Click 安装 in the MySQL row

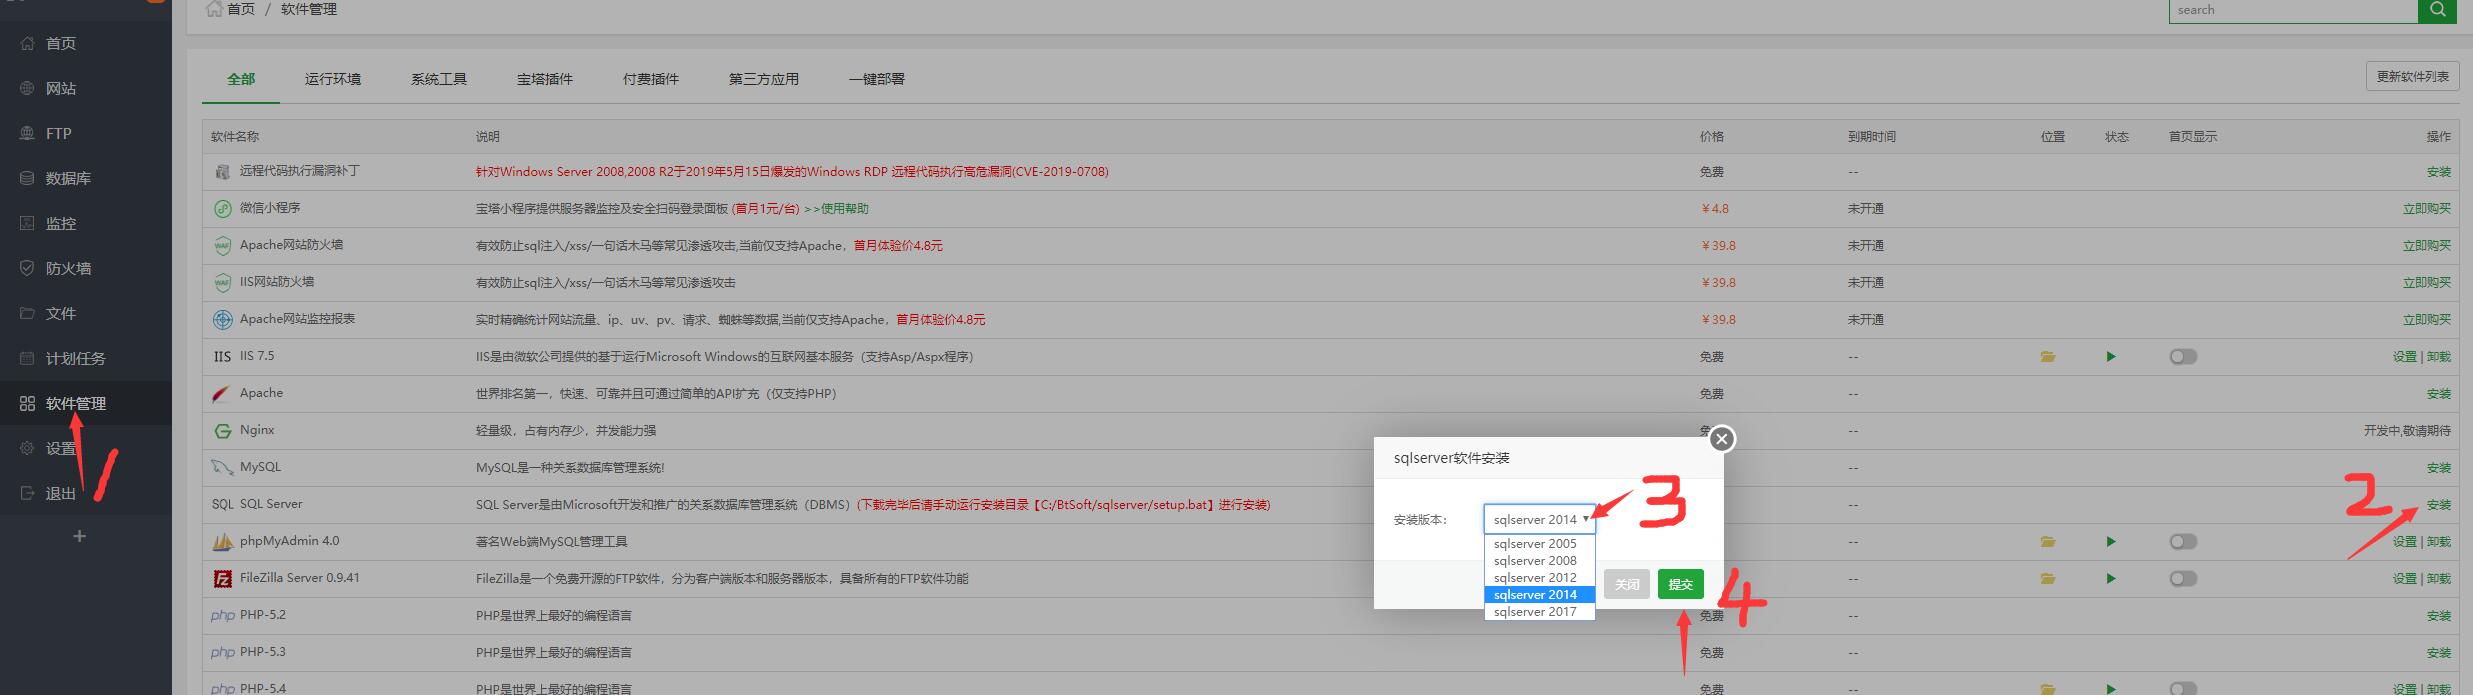click(x=2439, y=468)
